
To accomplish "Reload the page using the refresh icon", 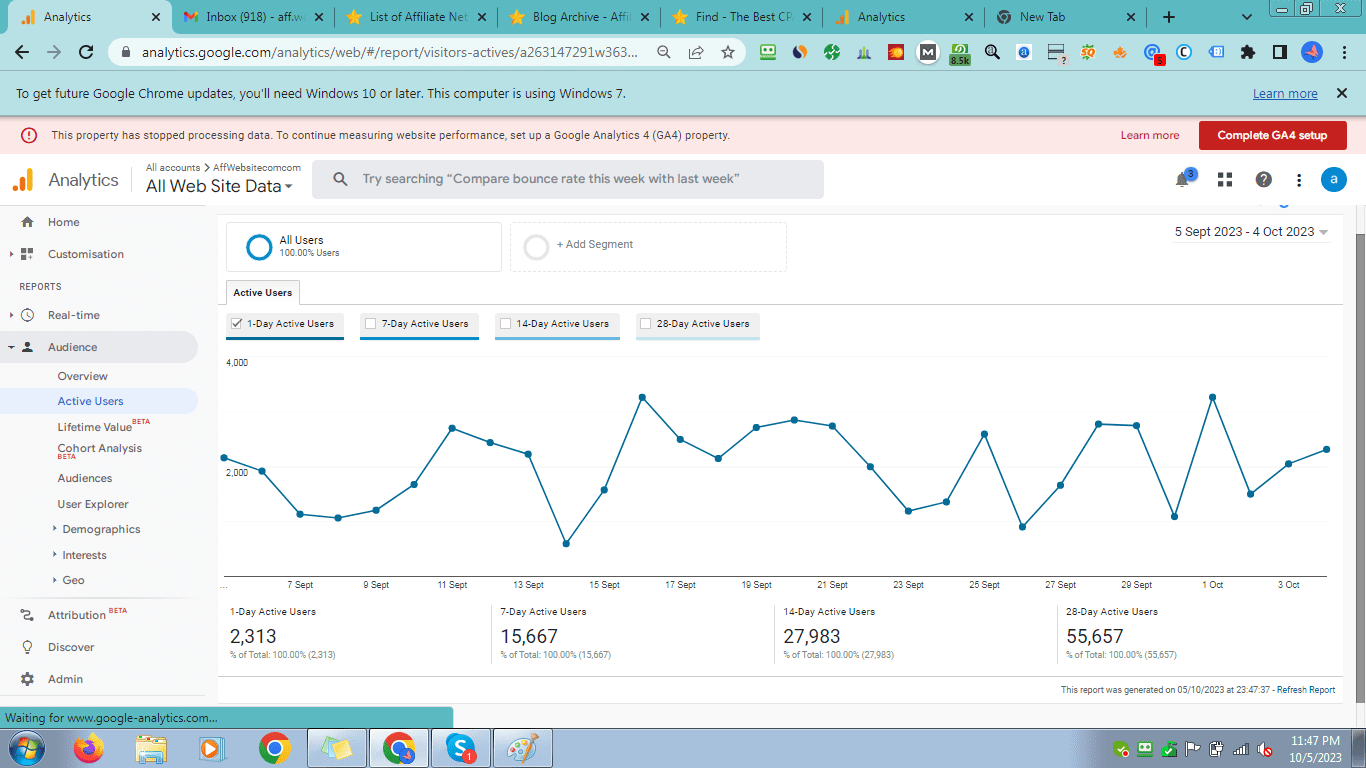I will 86,52.
